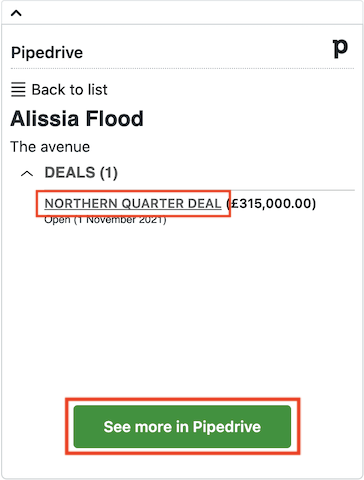This screenshot has width=364, height=480.
Task: Click the top header bar of the widget
Action: (x=182, y=13)
